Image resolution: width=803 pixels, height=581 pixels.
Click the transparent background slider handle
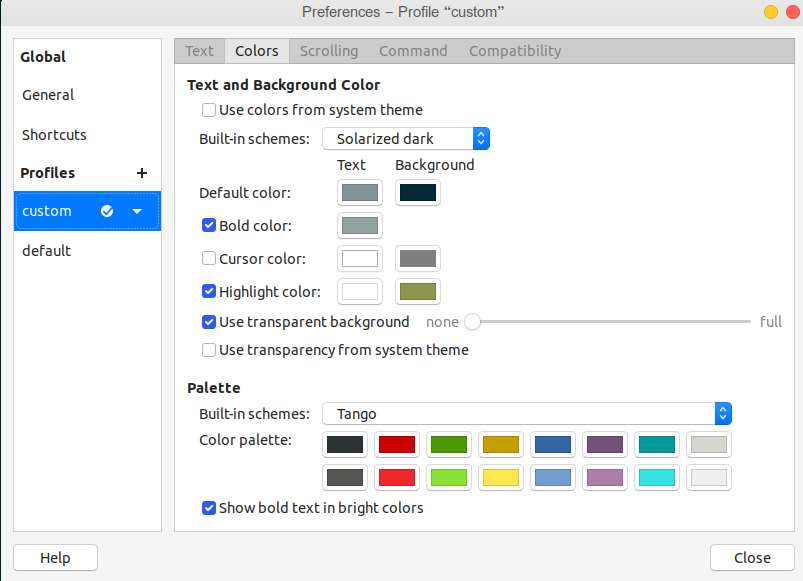coord(473,322)
